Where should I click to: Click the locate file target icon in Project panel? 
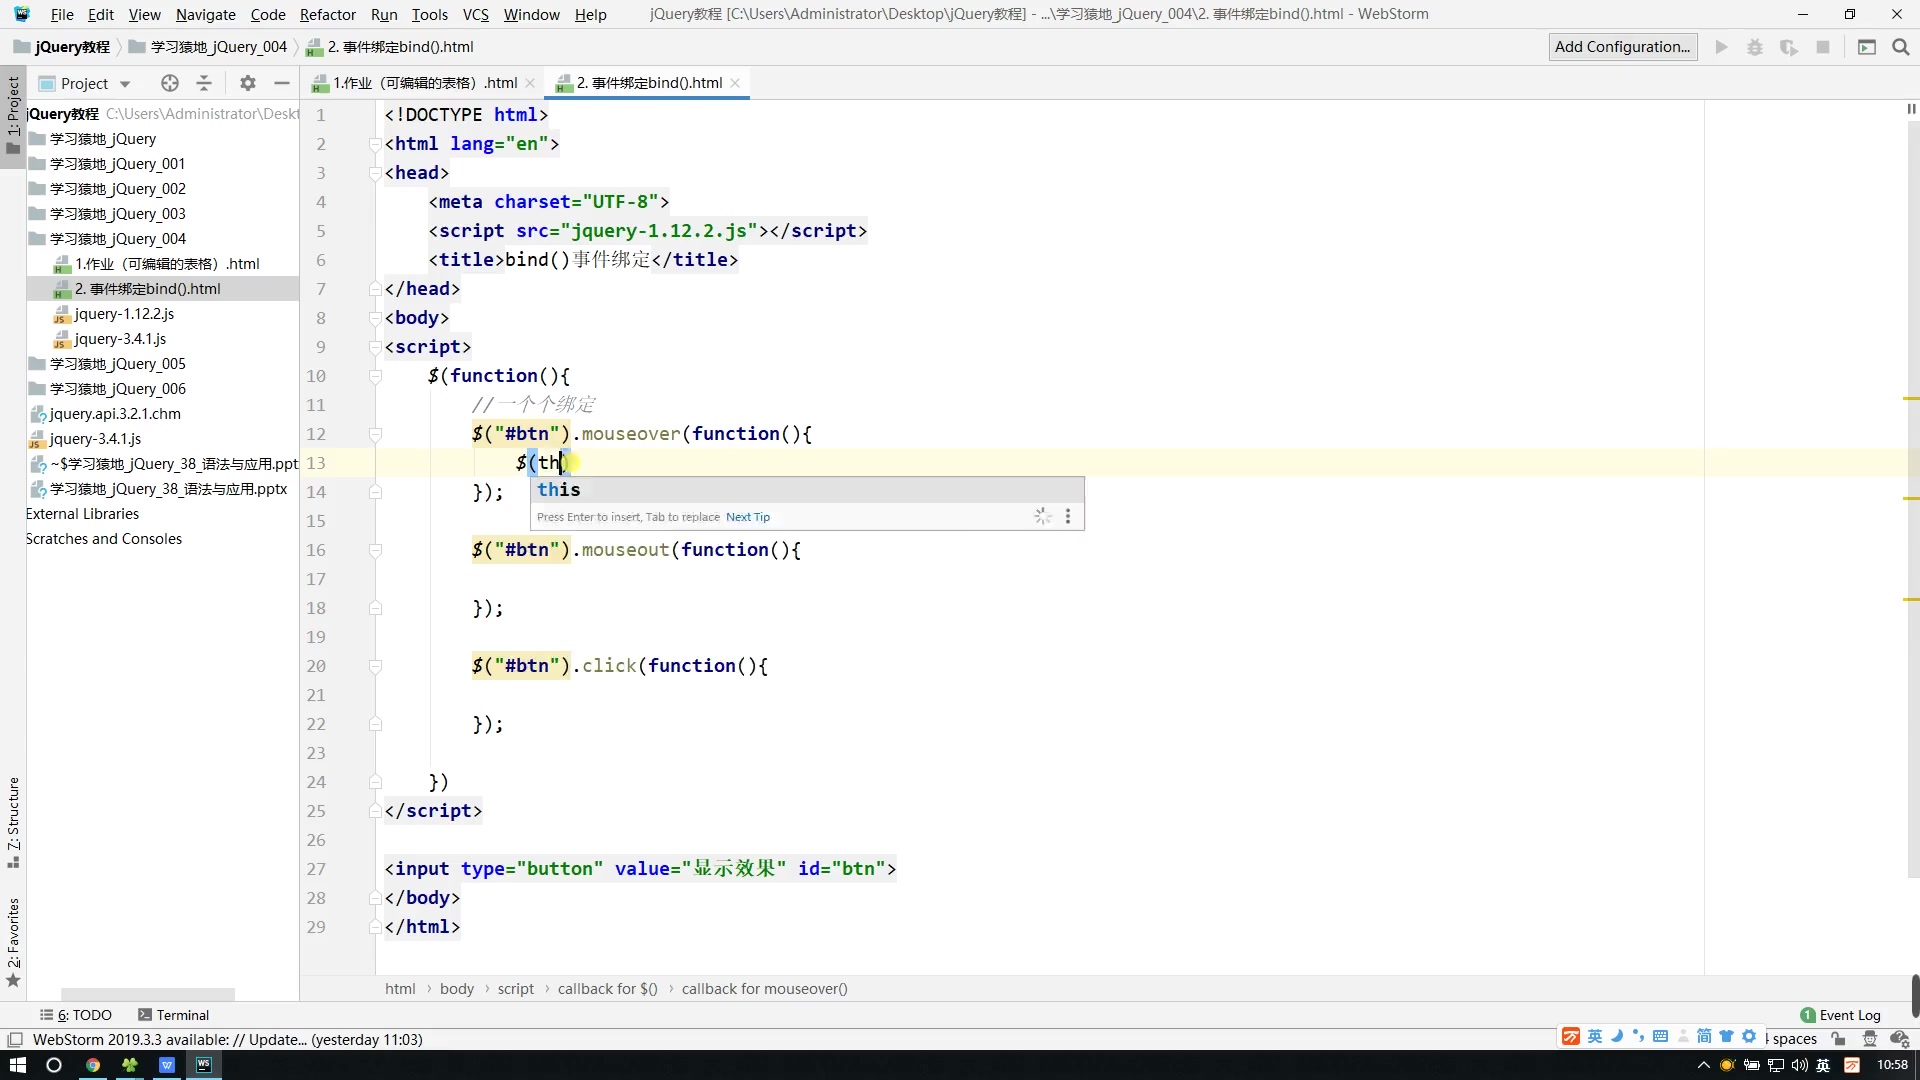(x=170, y=83)
